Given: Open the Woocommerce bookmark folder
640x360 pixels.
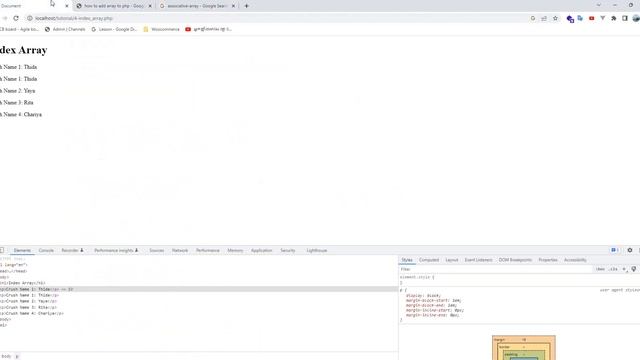Looking at the screenshot, I should (162, 29).
